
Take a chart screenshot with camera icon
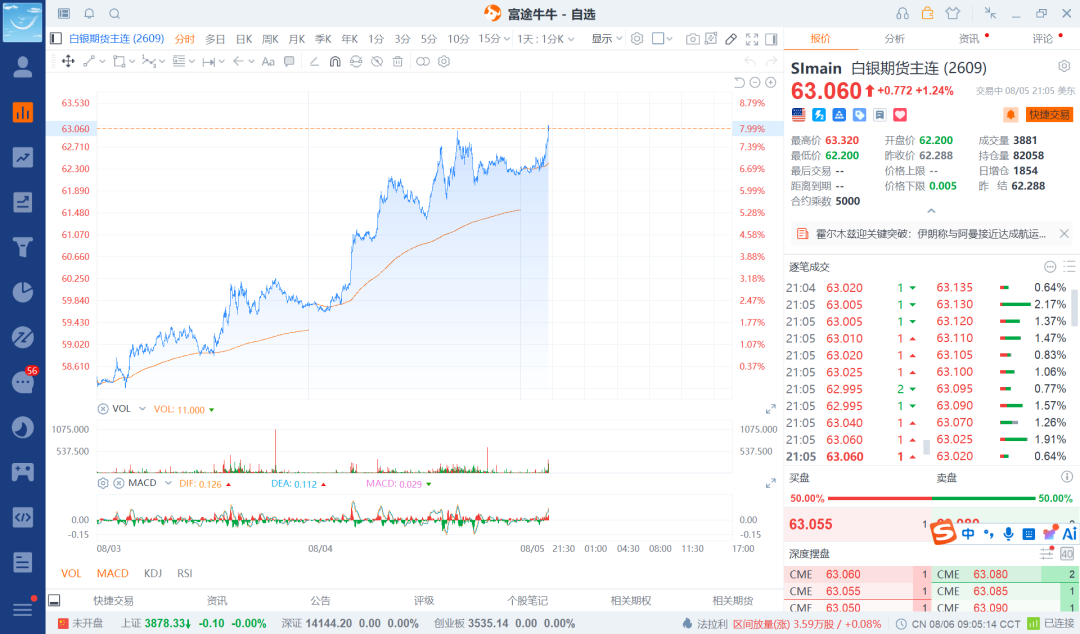(x=693, y=39)
